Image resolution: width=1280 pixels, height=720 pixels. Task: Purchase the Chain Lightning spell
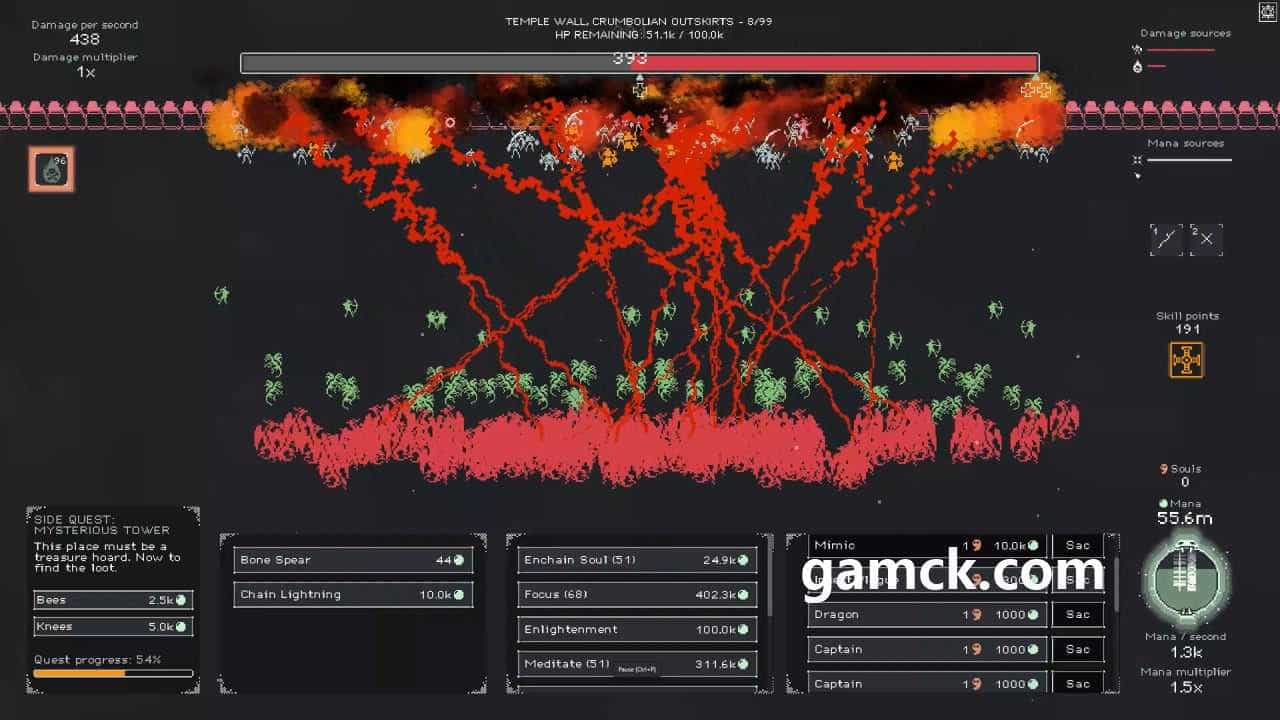point(353,595)
